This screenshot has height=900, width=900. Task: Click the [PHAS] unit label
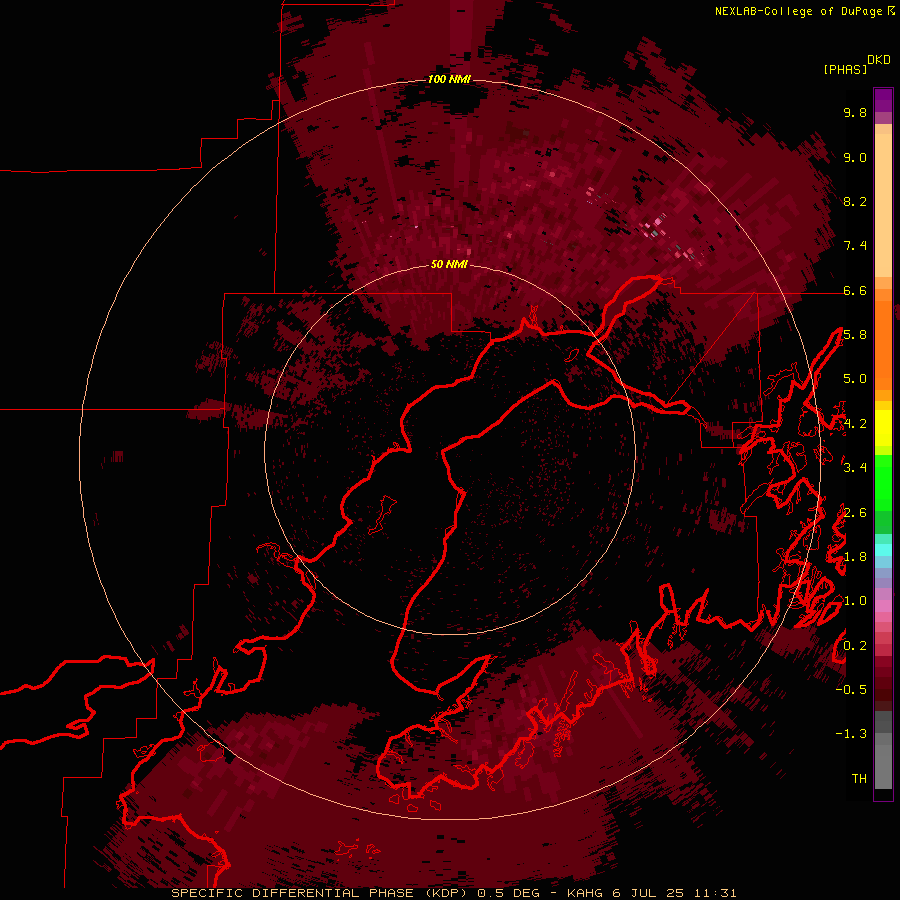[845, 69]
